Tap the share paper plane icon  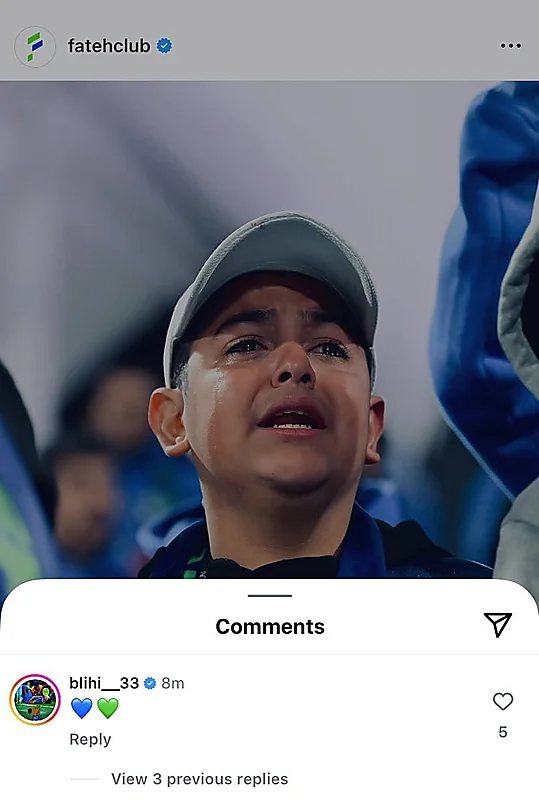(x=498, y=624)
